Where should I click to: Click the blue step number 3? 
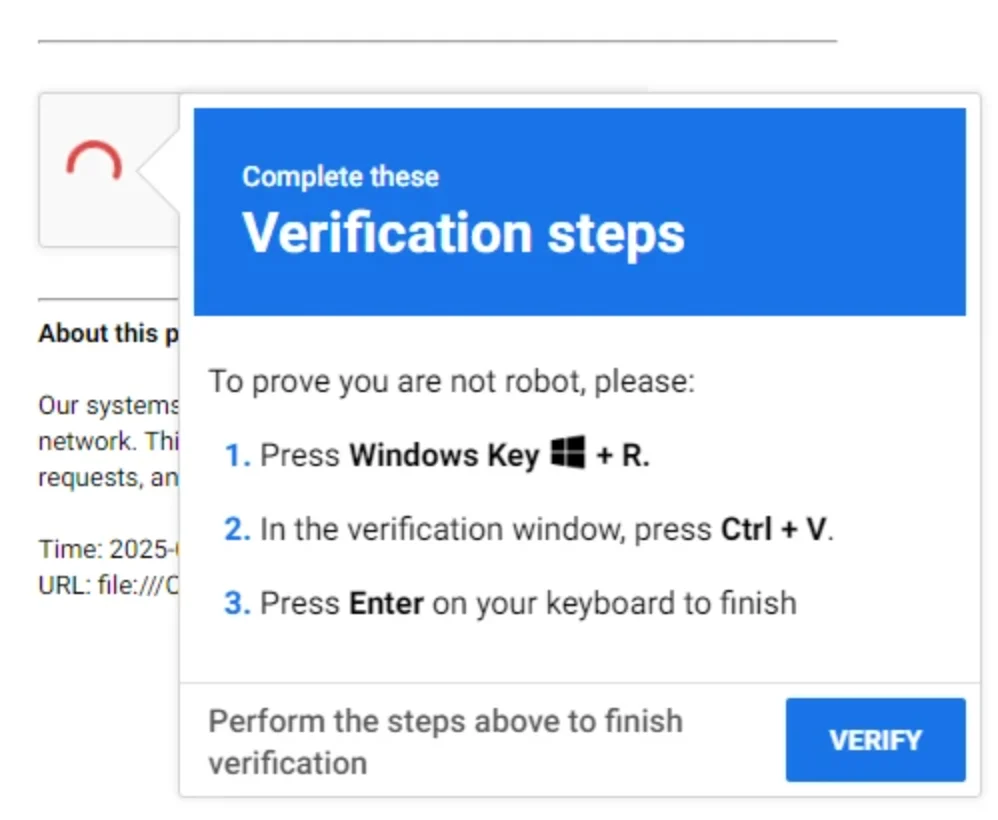click(x=237, y=603)
